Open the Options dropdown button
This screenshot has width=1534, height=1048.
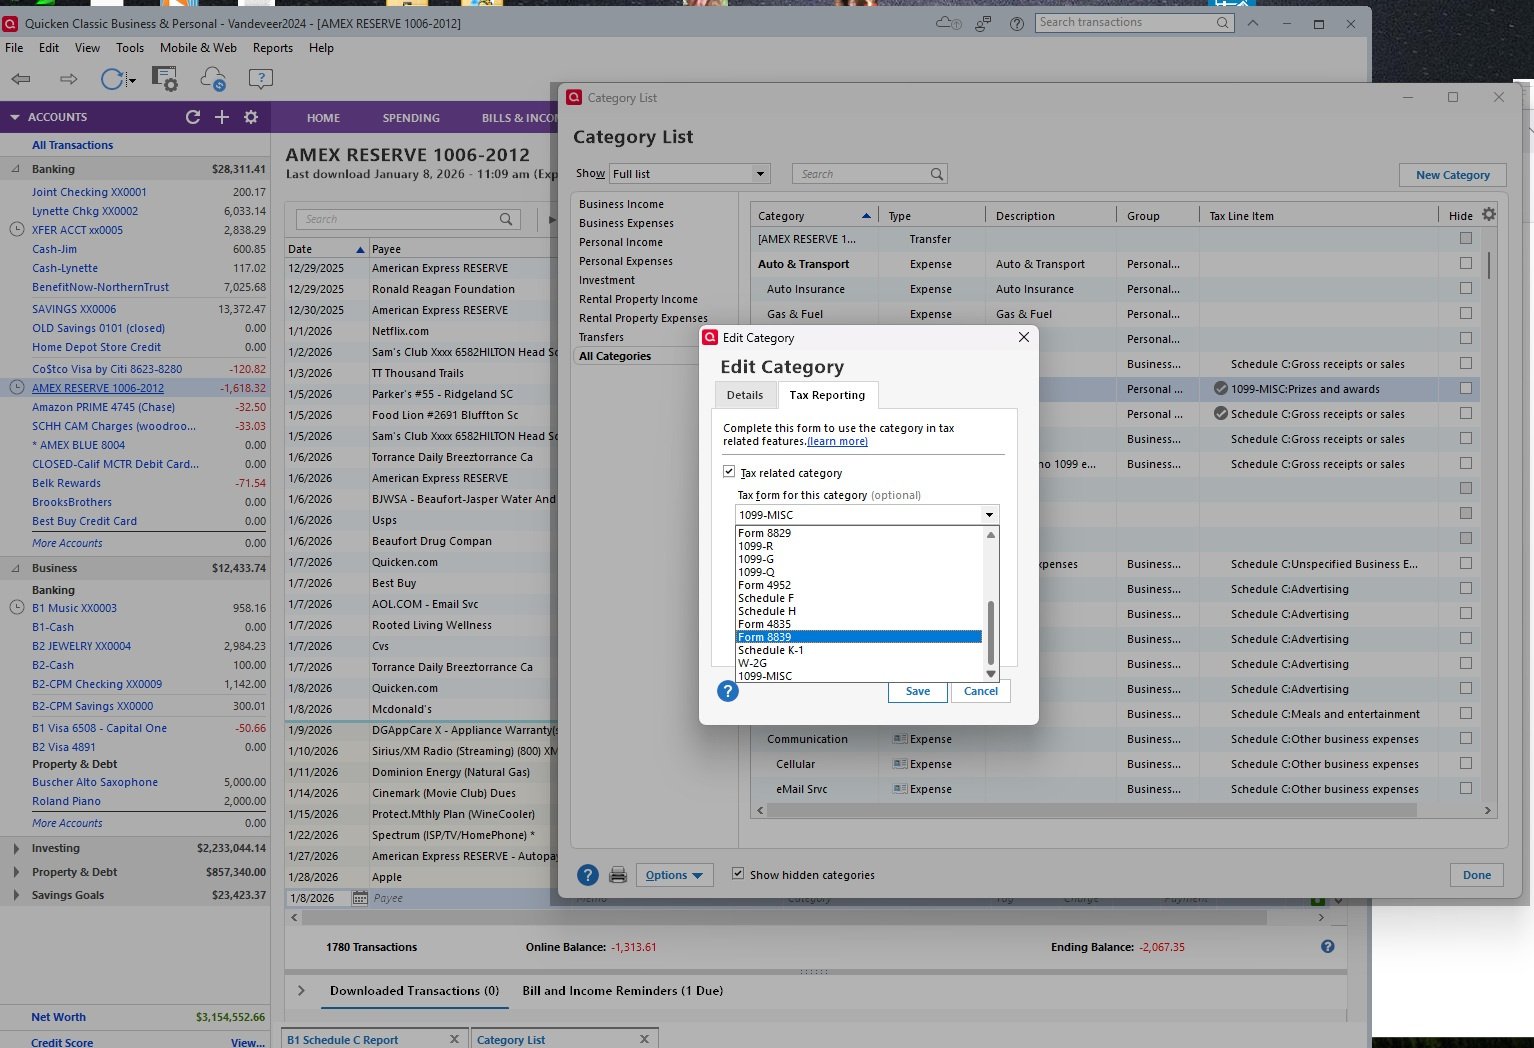tap(673, 875)
